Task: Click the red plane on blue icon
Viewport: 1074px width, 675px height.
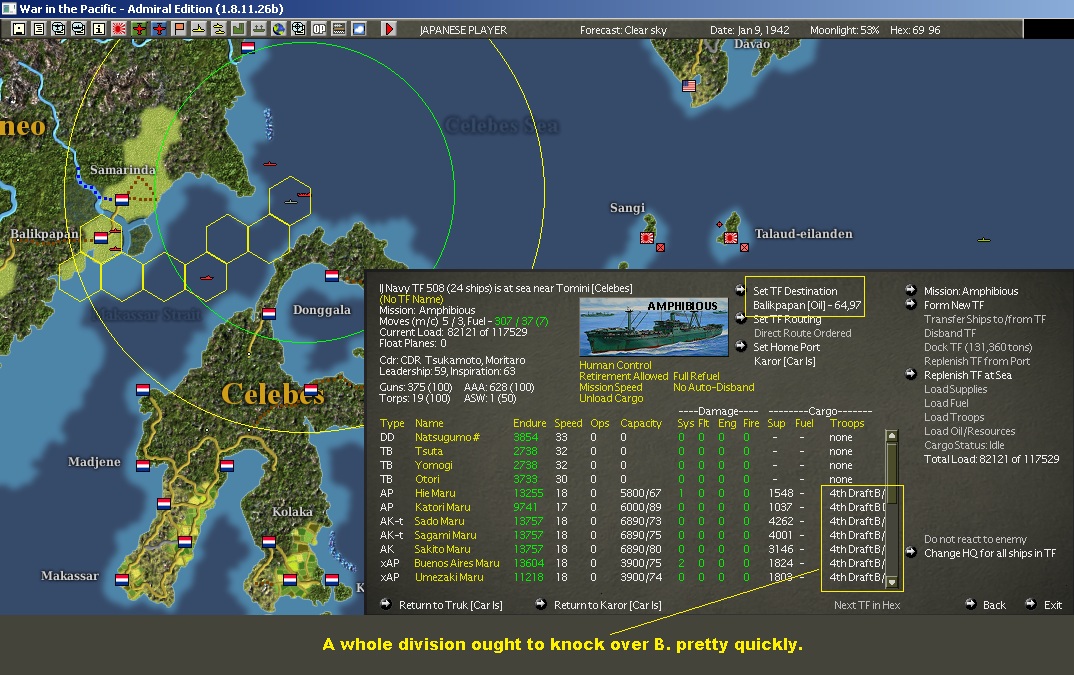Action: pos(159,29)
